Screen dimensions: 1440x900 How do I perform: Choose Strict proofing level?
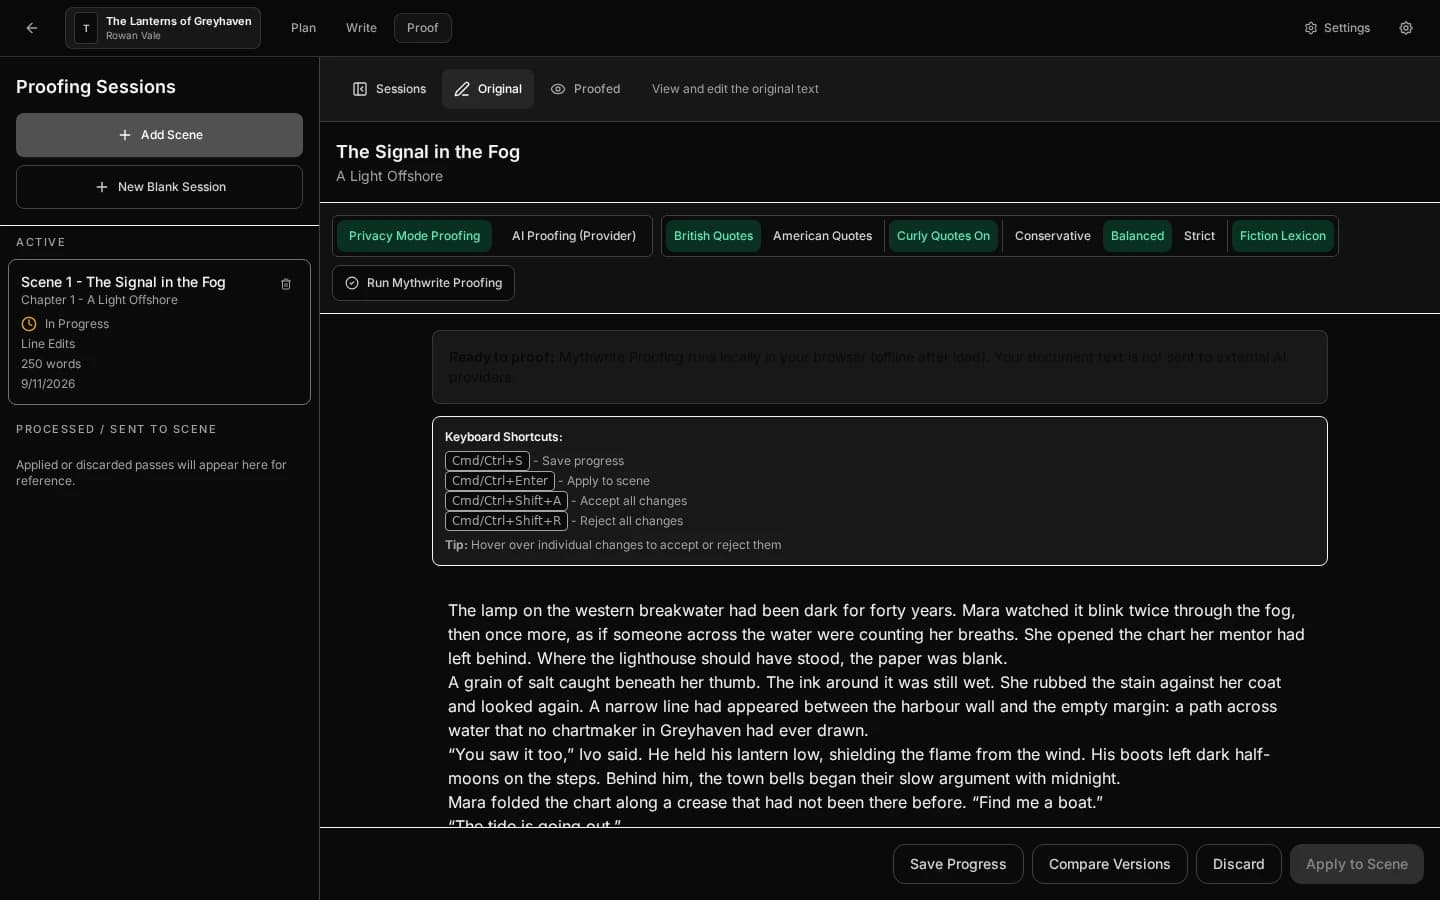pos(1199,236)
